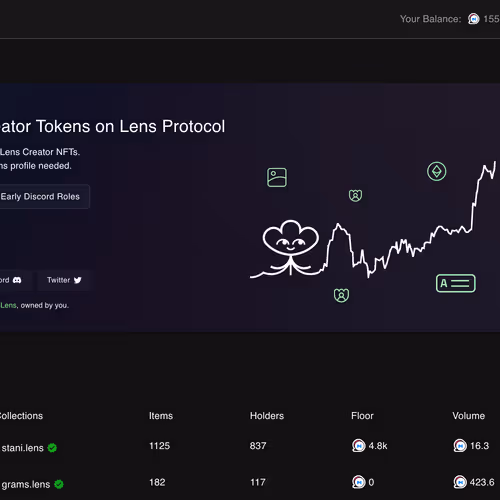Sort by the Holders column header
This screenshot has height=500, width=500.
click(x=267, y=416)
